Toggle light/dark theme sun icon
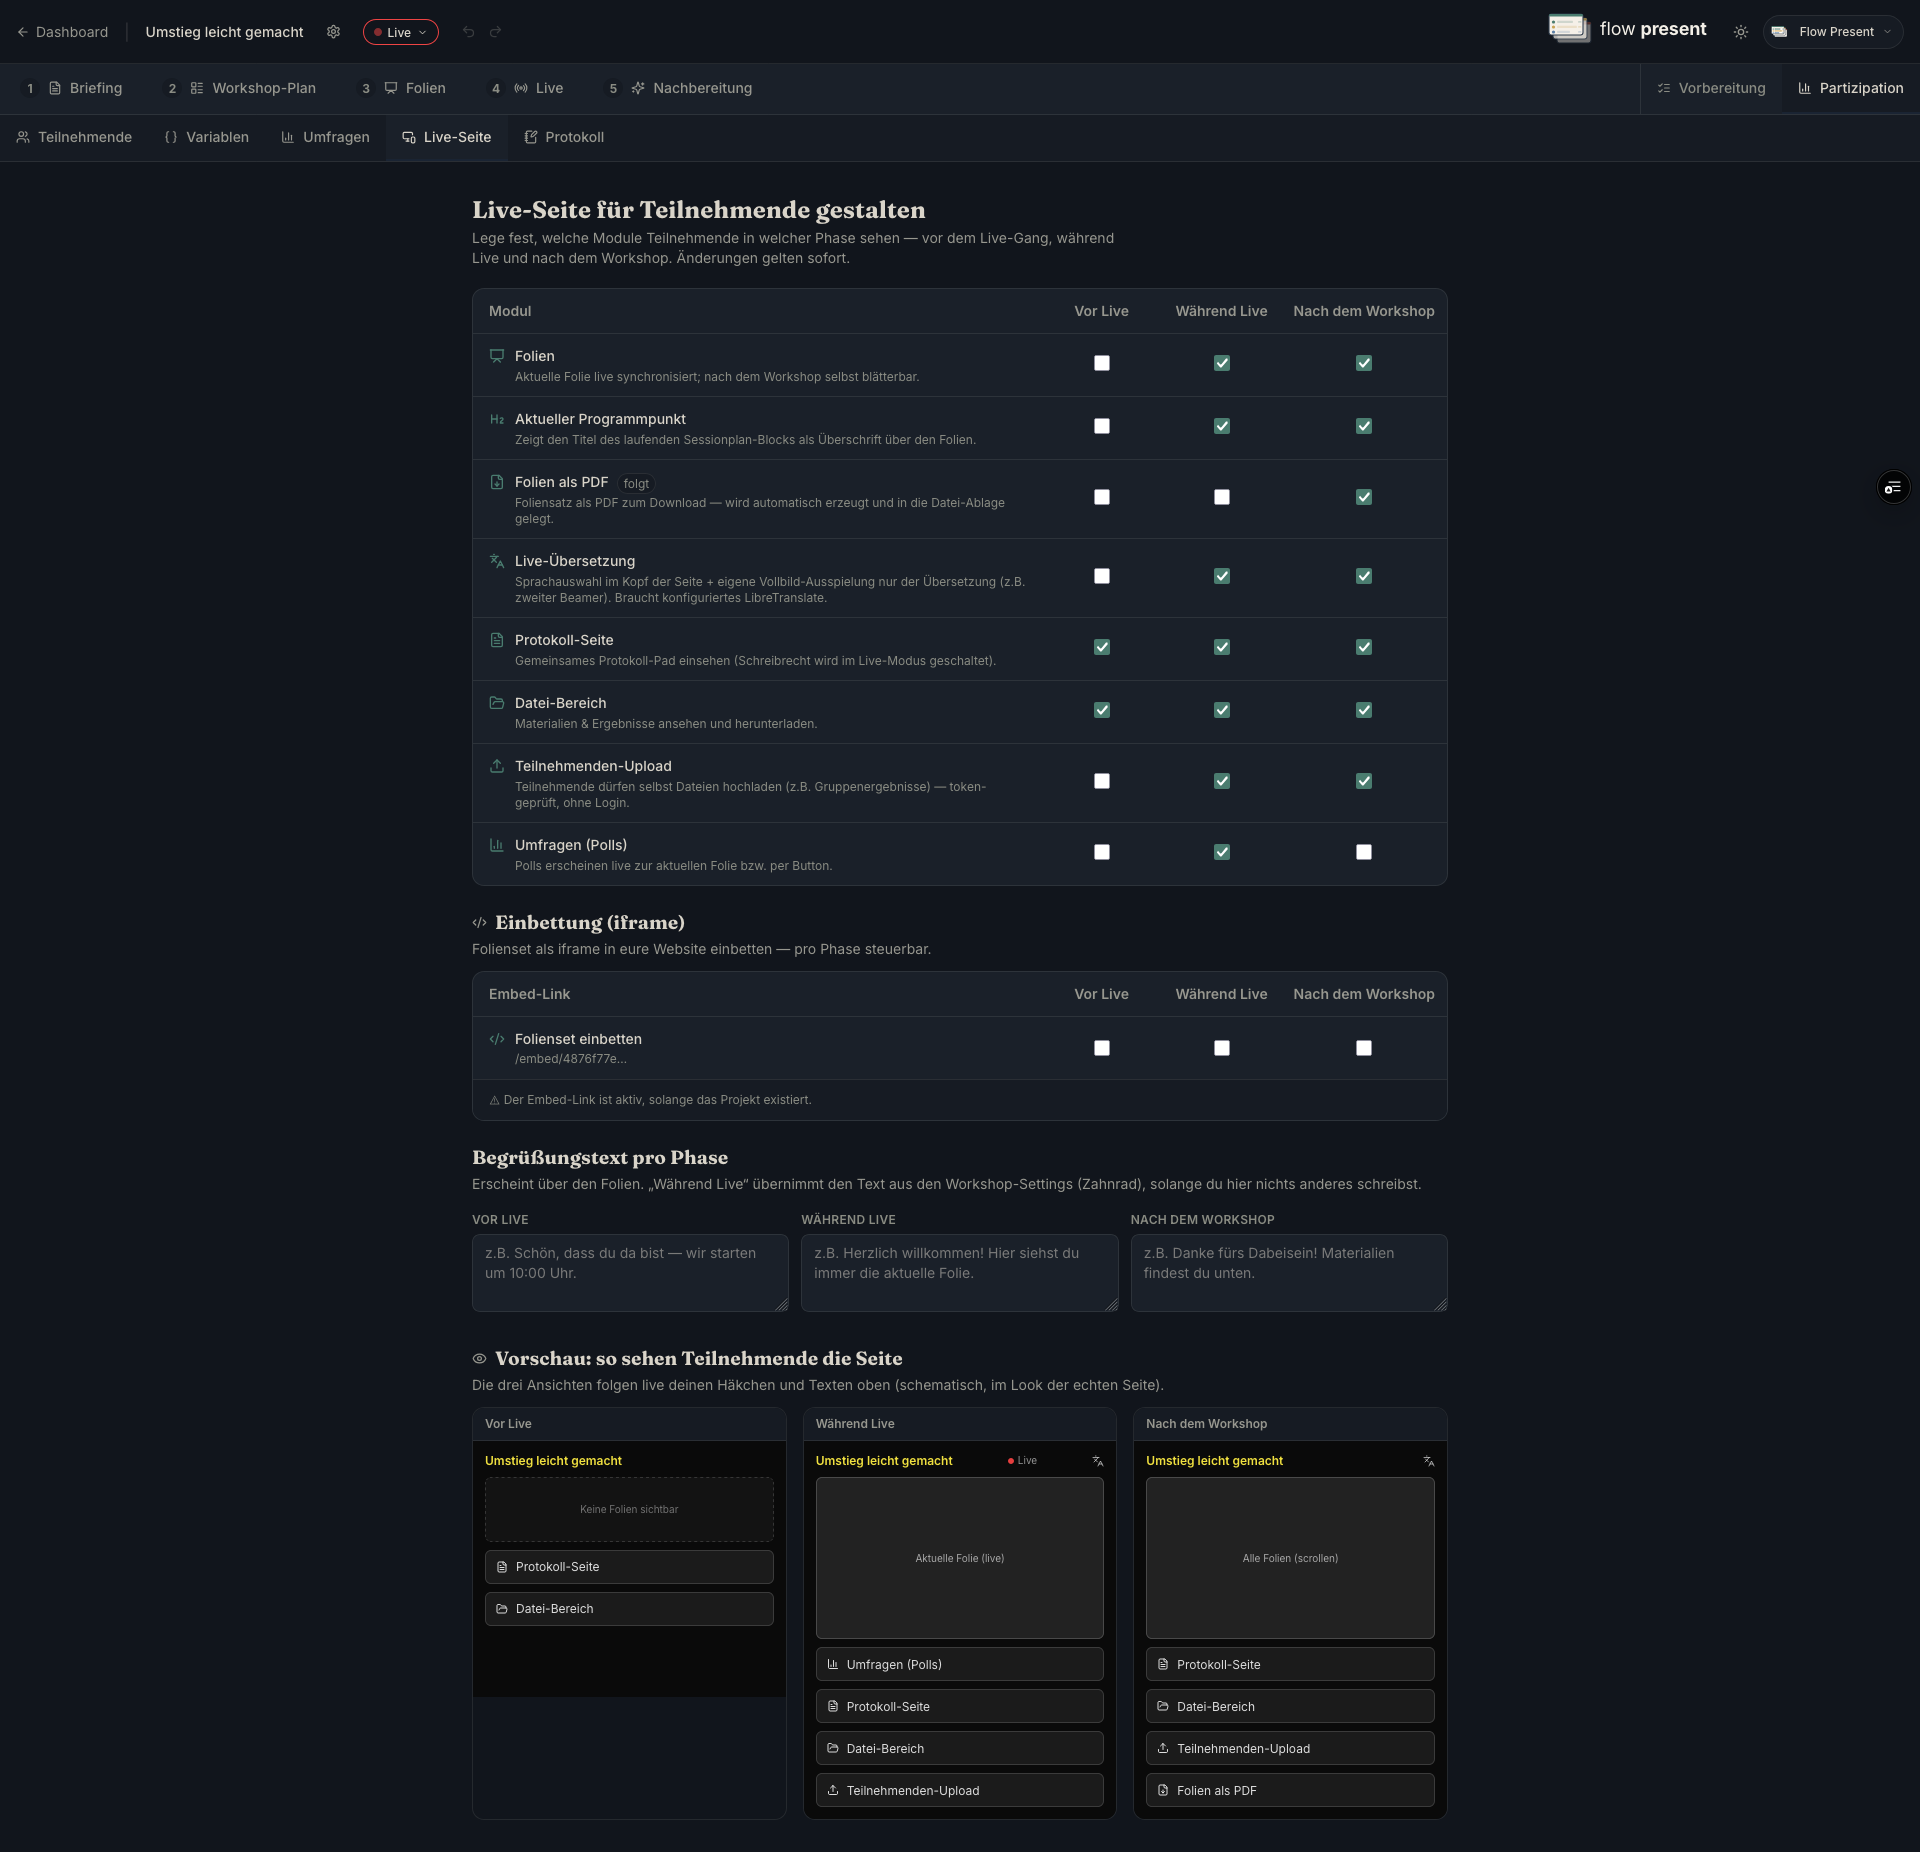This screenshot has width=1920, height=1852. click(x=1741, y=32)
